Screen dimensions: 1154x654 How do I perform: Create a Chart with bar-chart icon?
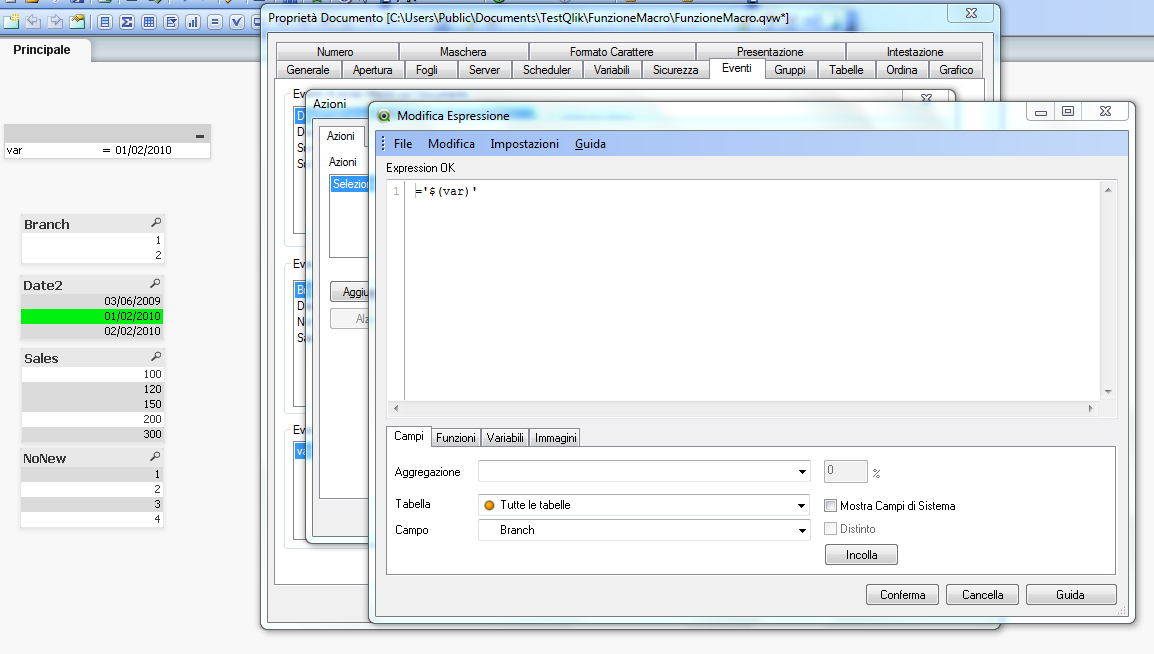click(x=193, y=22)
